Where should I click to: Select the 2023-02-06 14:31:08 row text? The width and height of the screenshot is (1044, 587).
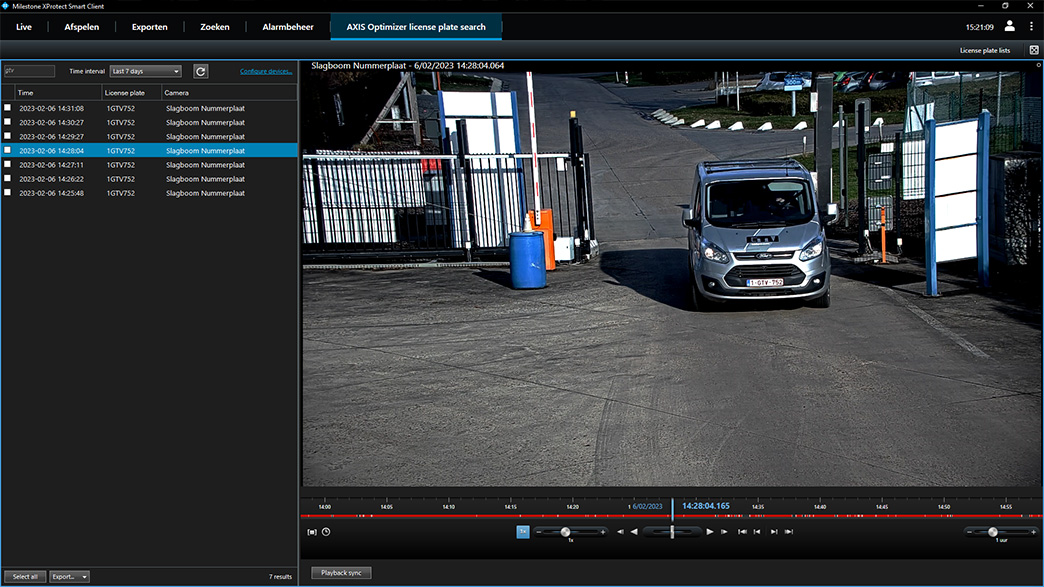[x=51, y=108]
